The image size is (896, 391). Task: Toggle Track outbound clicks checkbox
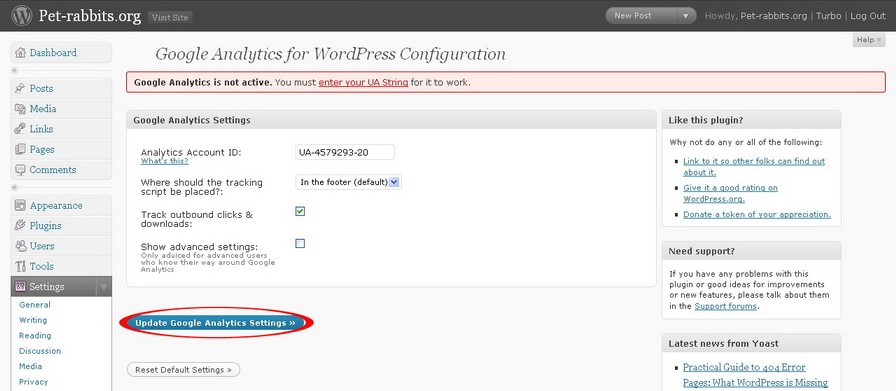click(x=300, y=211)
